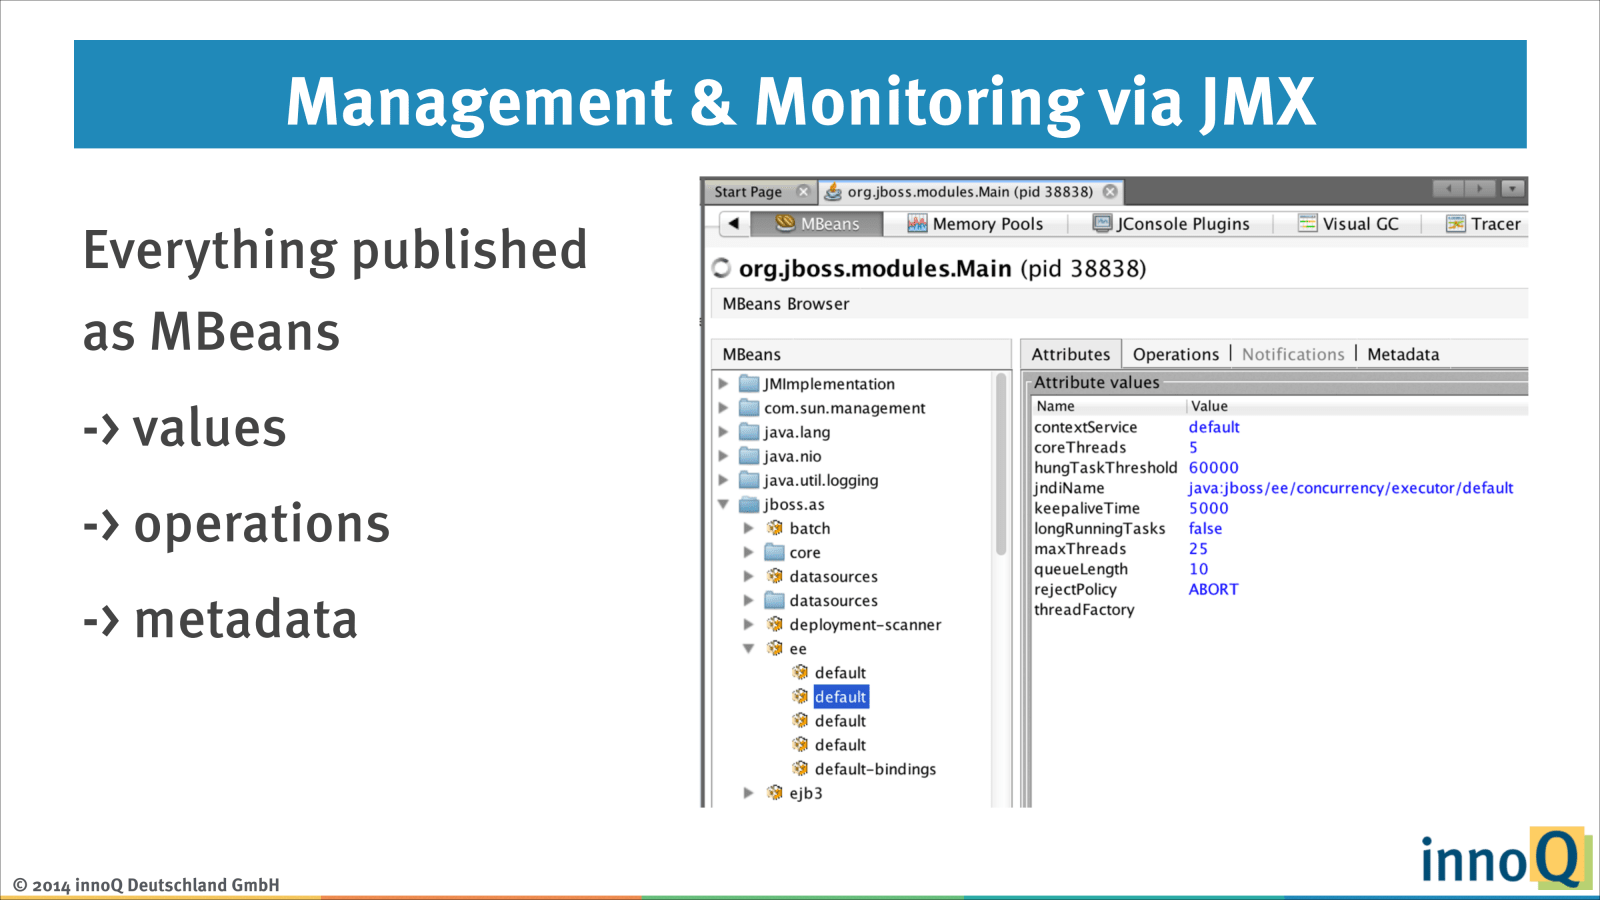Click the jndiName value java:jboss/ee/concurrency/executor/default
The height and width of the screenshot is (900, 1600).
1350,488
